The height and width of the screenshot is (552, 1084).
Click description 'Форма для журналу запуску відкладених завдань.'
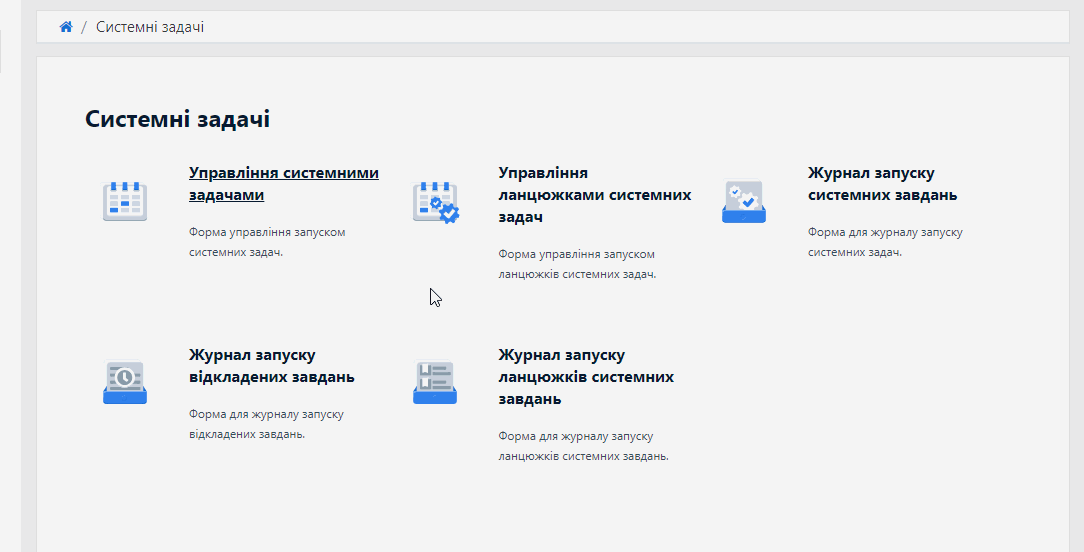pyautogui.click(x=266, y=424)
